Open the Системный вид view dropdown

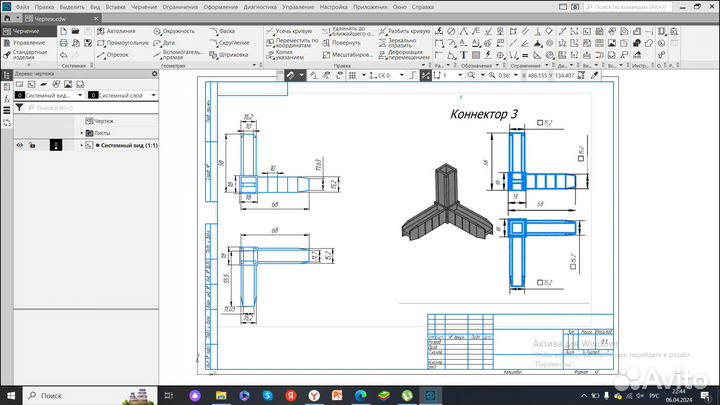[78, 95]
